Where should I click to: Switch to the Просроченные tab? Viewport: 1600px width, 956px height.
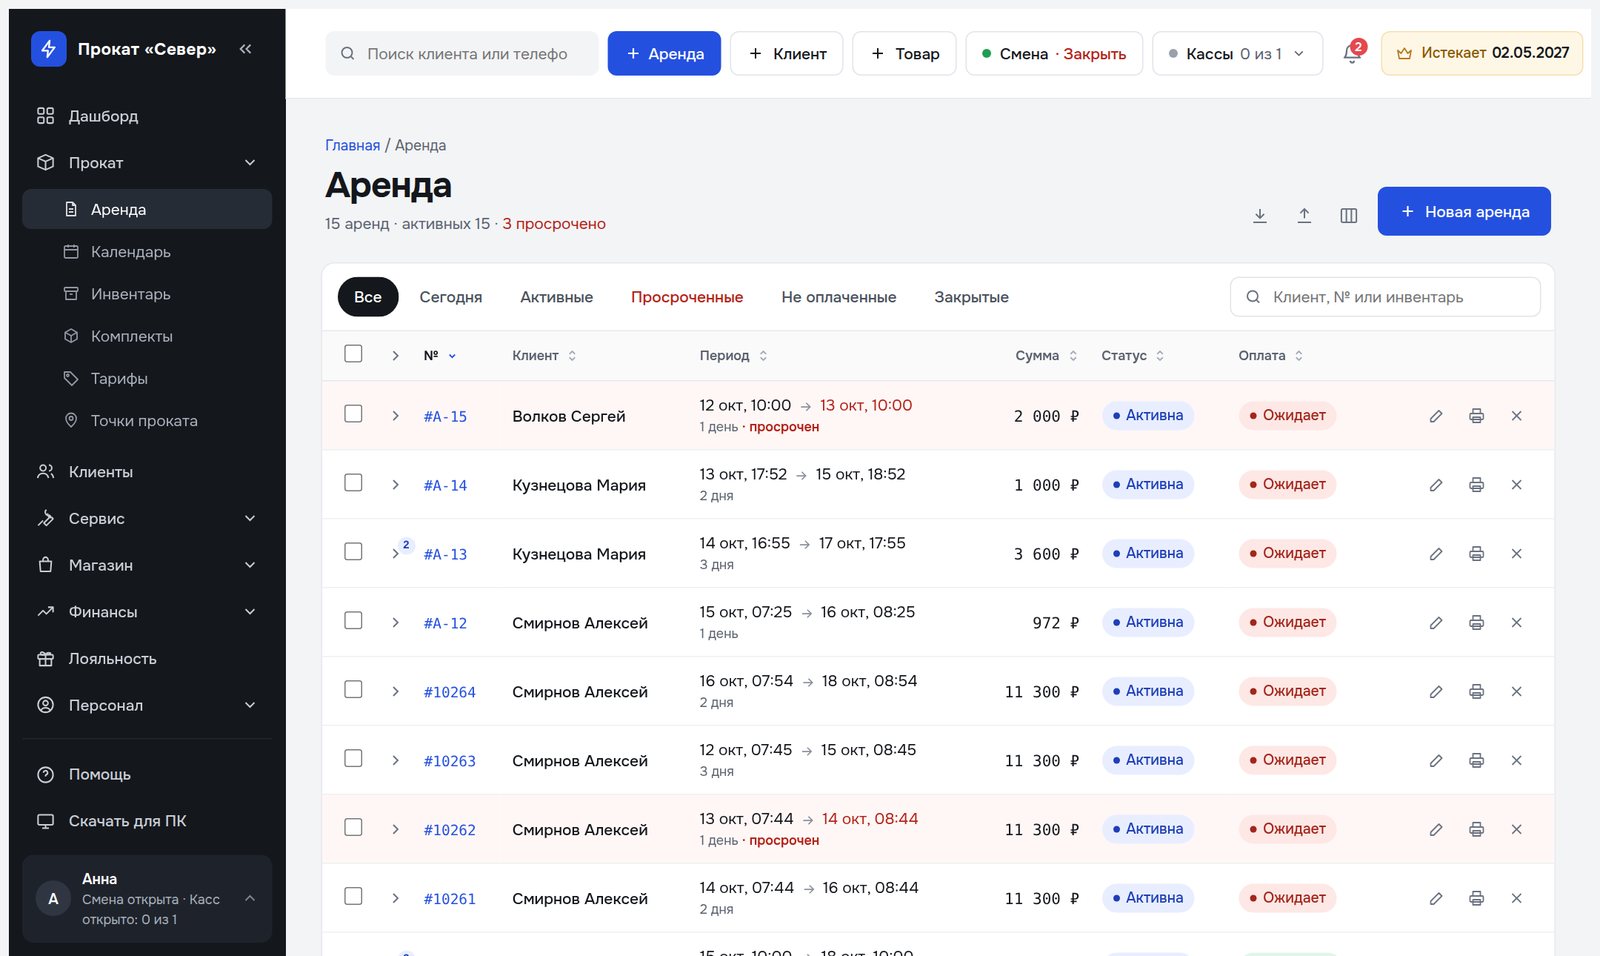click(687, 298)
